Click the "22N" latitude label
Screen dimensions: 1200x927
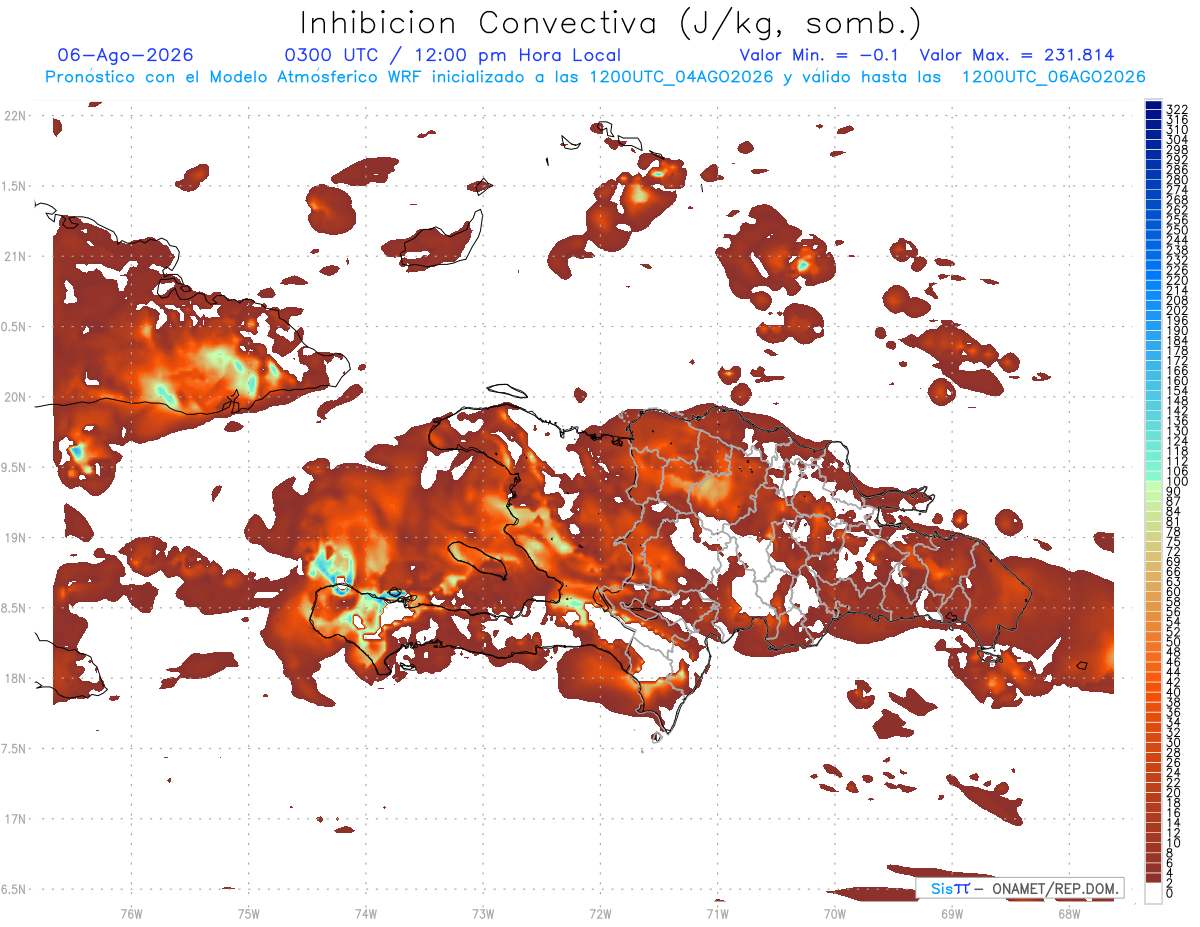[x=14, y=116]
